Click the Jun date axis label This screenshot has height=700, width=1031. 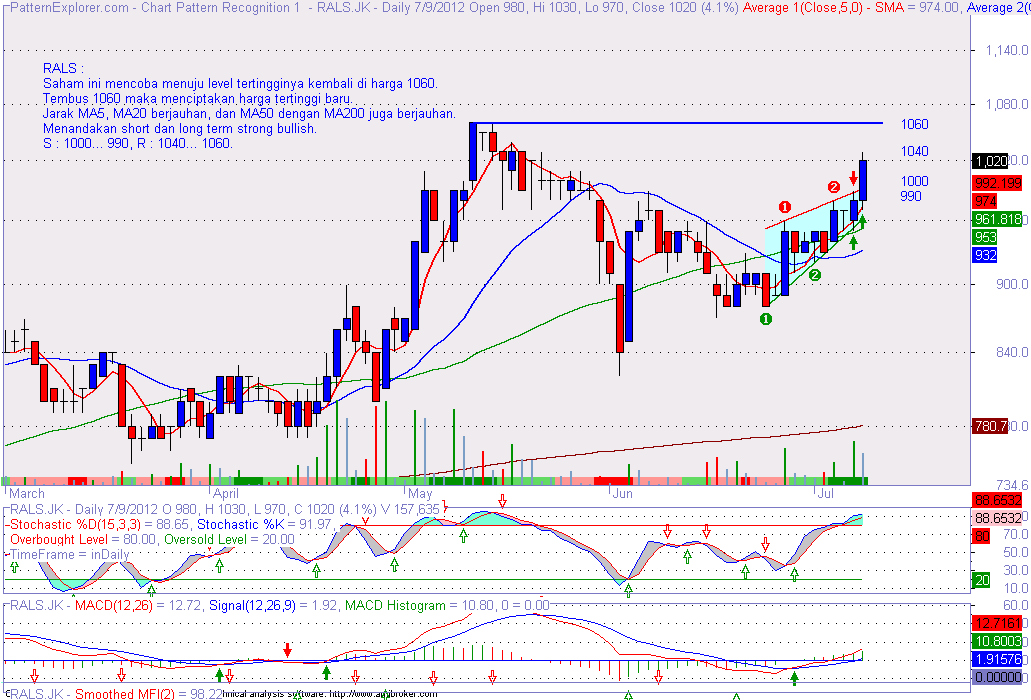[622, 494]
